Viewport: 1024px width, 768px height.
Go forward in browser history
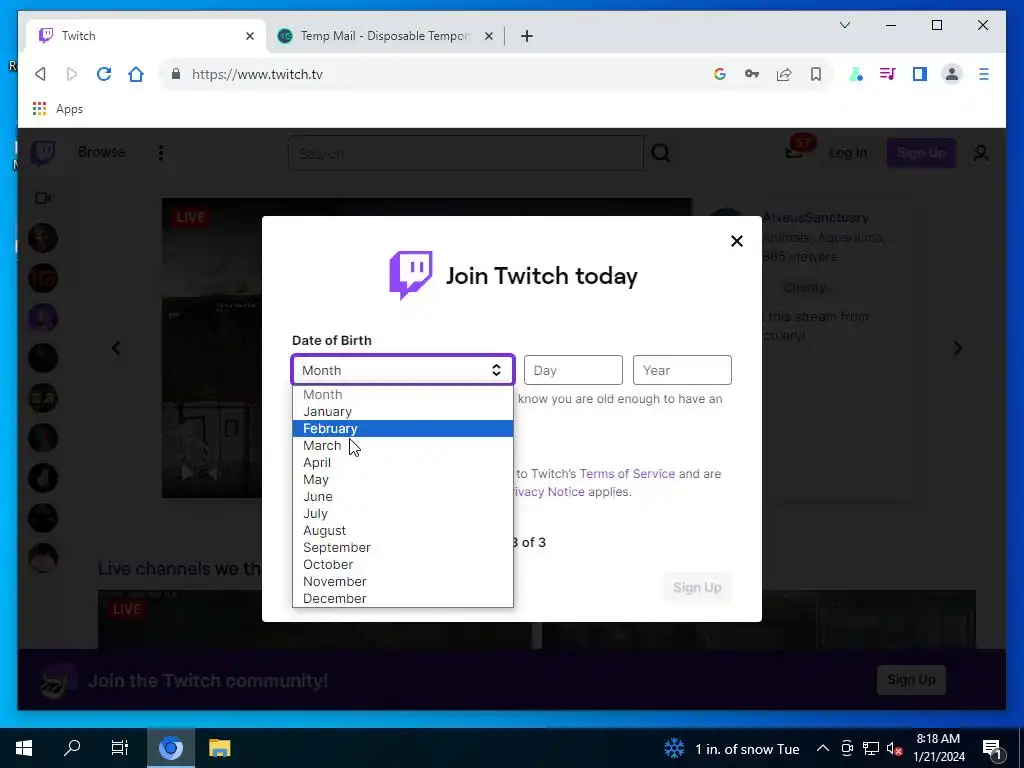point(72,74)
